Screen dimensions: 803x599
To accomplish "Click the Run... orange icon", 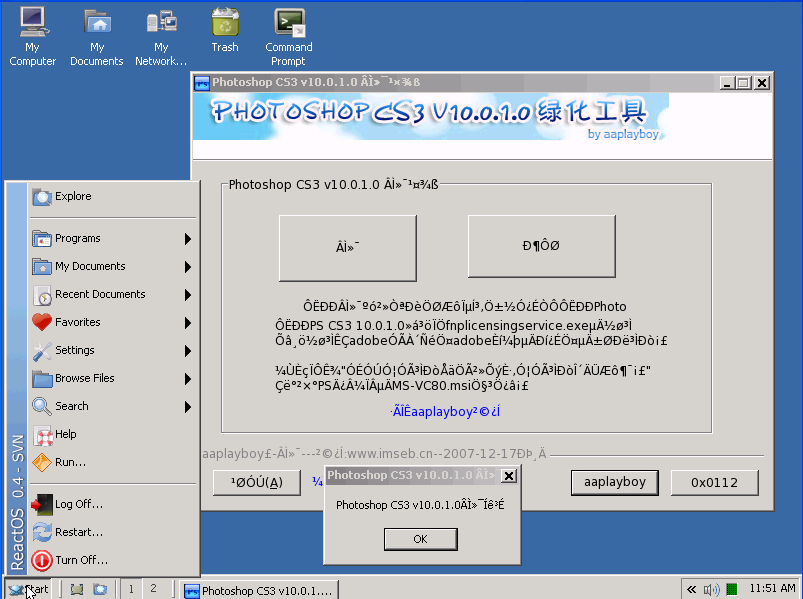I will point(42,463).
